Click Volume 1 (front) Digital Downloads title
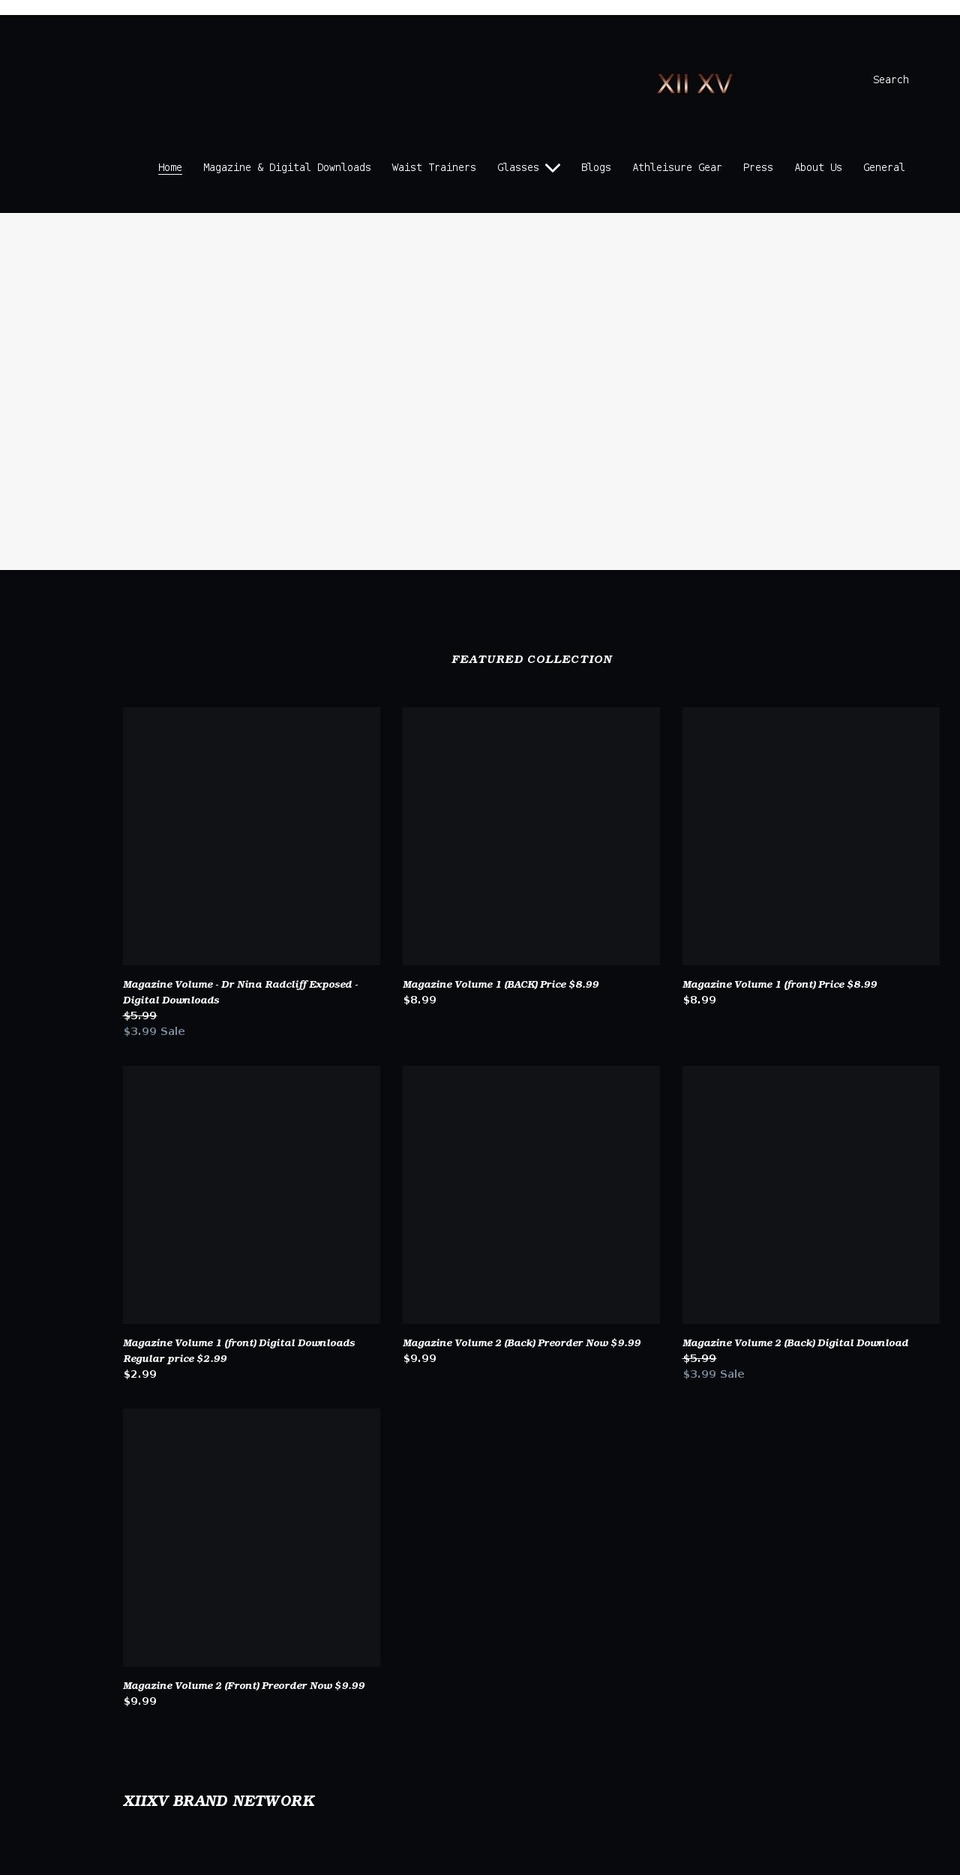This screenshot has height=1875, width=960. pyautogui.click(x=239, y=1350)
